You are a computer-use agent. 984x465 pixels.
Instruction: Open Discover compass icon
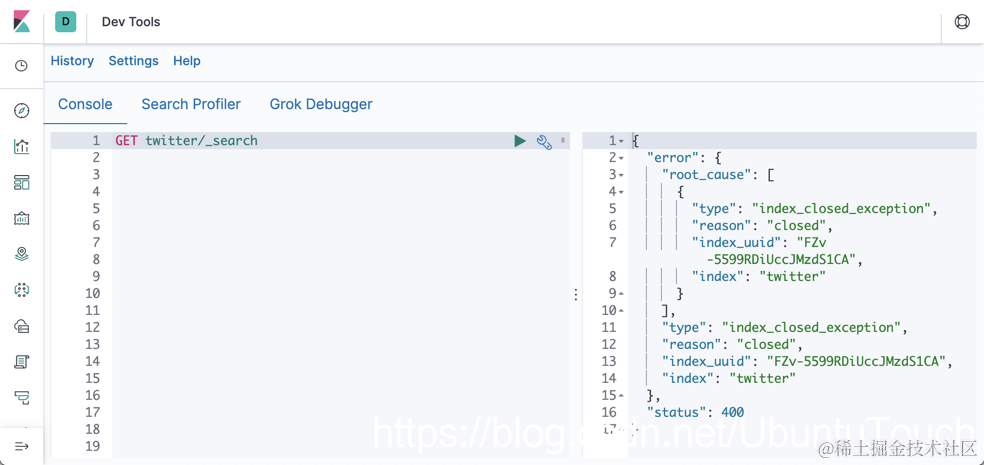(x=21, y=111)
